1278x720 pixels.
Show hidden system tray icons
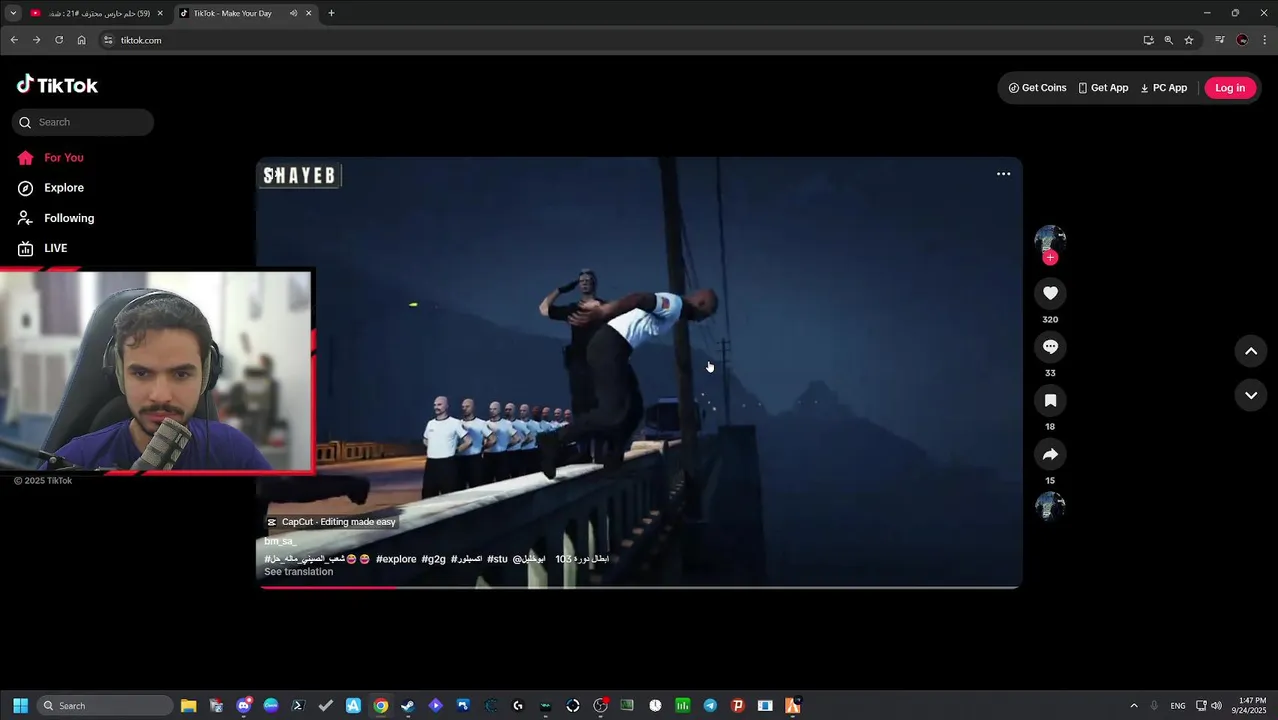coord(1133,705)
